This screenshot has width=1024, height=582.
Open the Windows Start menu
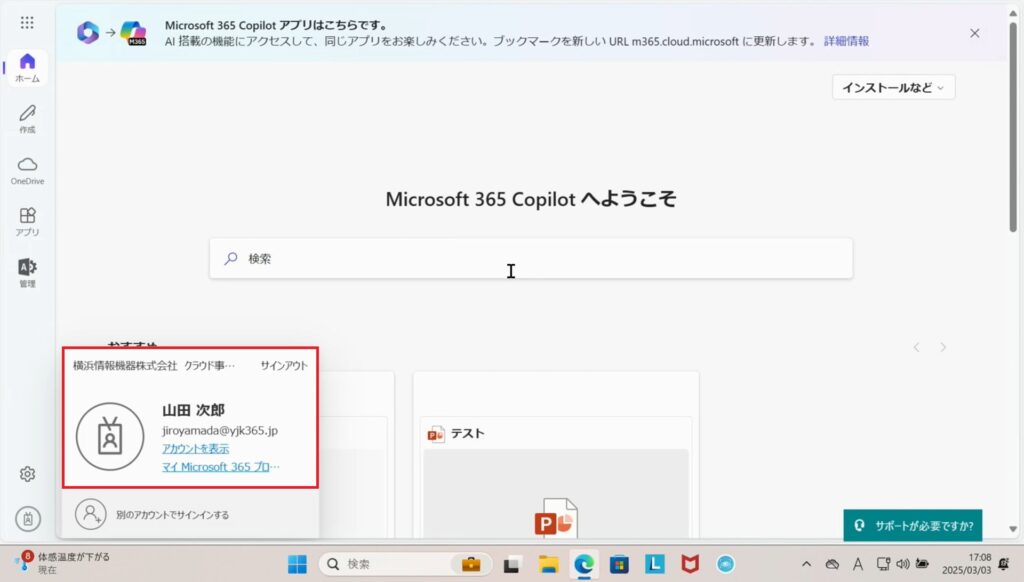pos(297,564)
